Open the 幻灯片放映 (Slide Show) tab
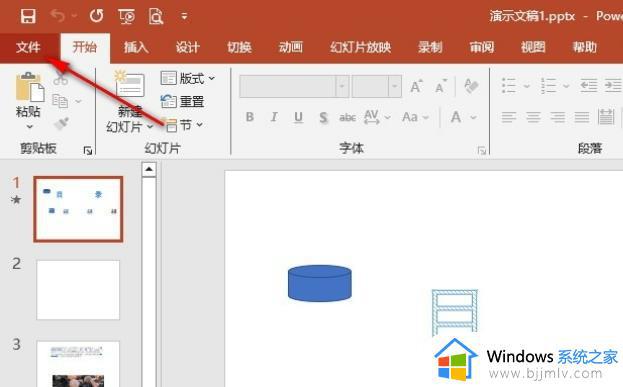This screenshot has width=623, height=387. [360, 47]
